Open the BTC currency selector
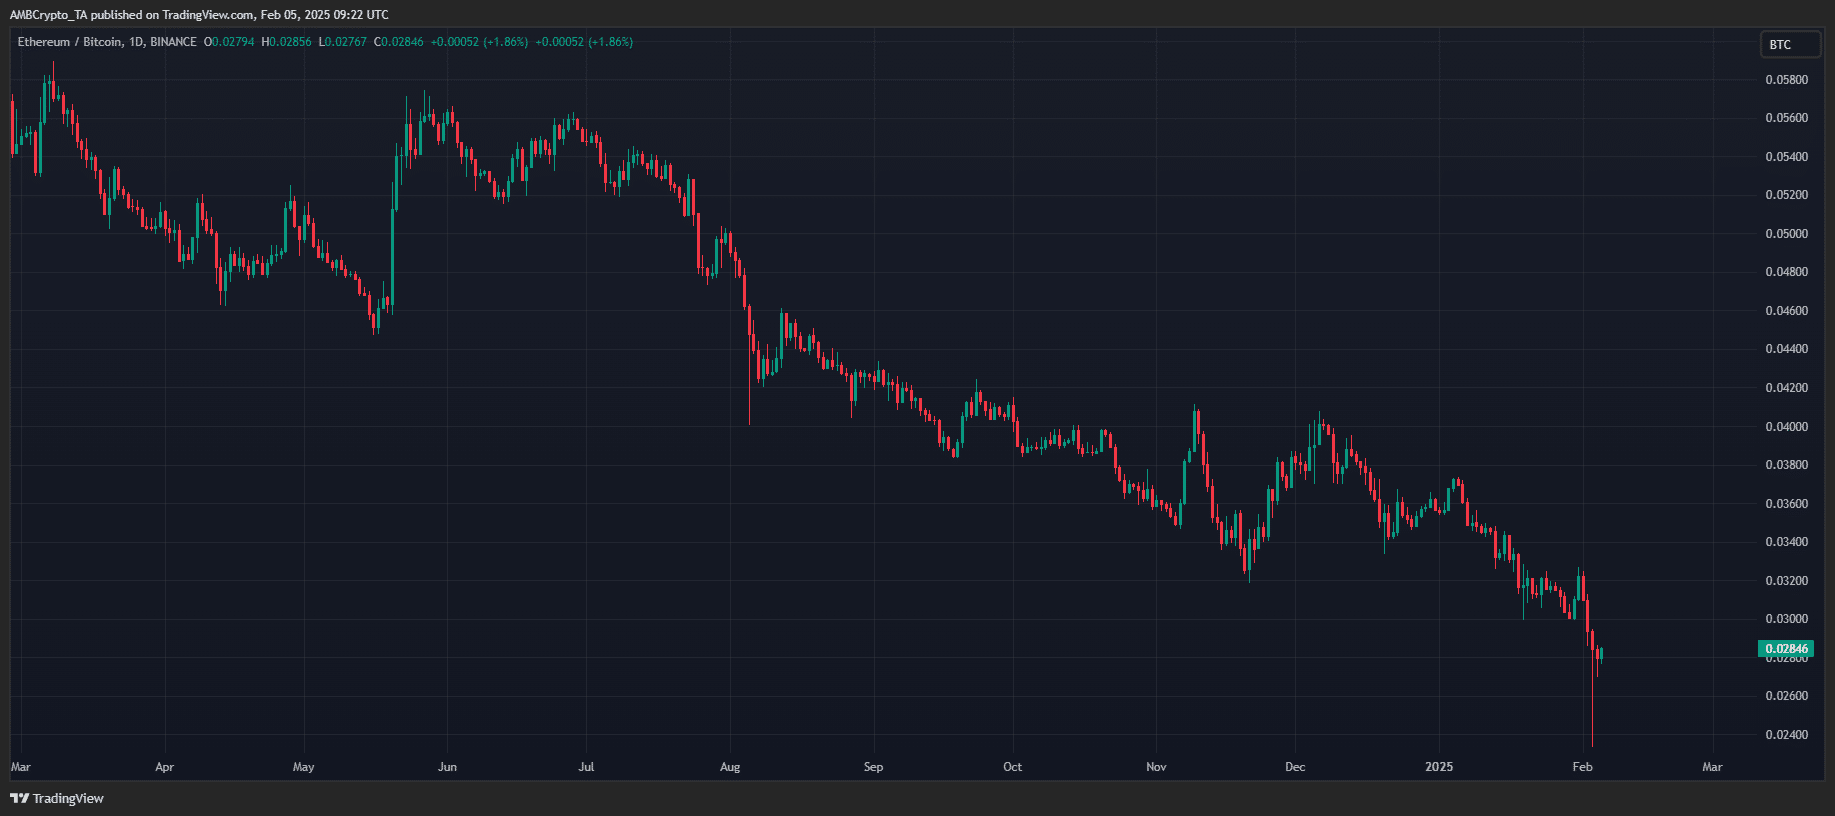Screen dimensions: 1835x816 click(1789, 45)
